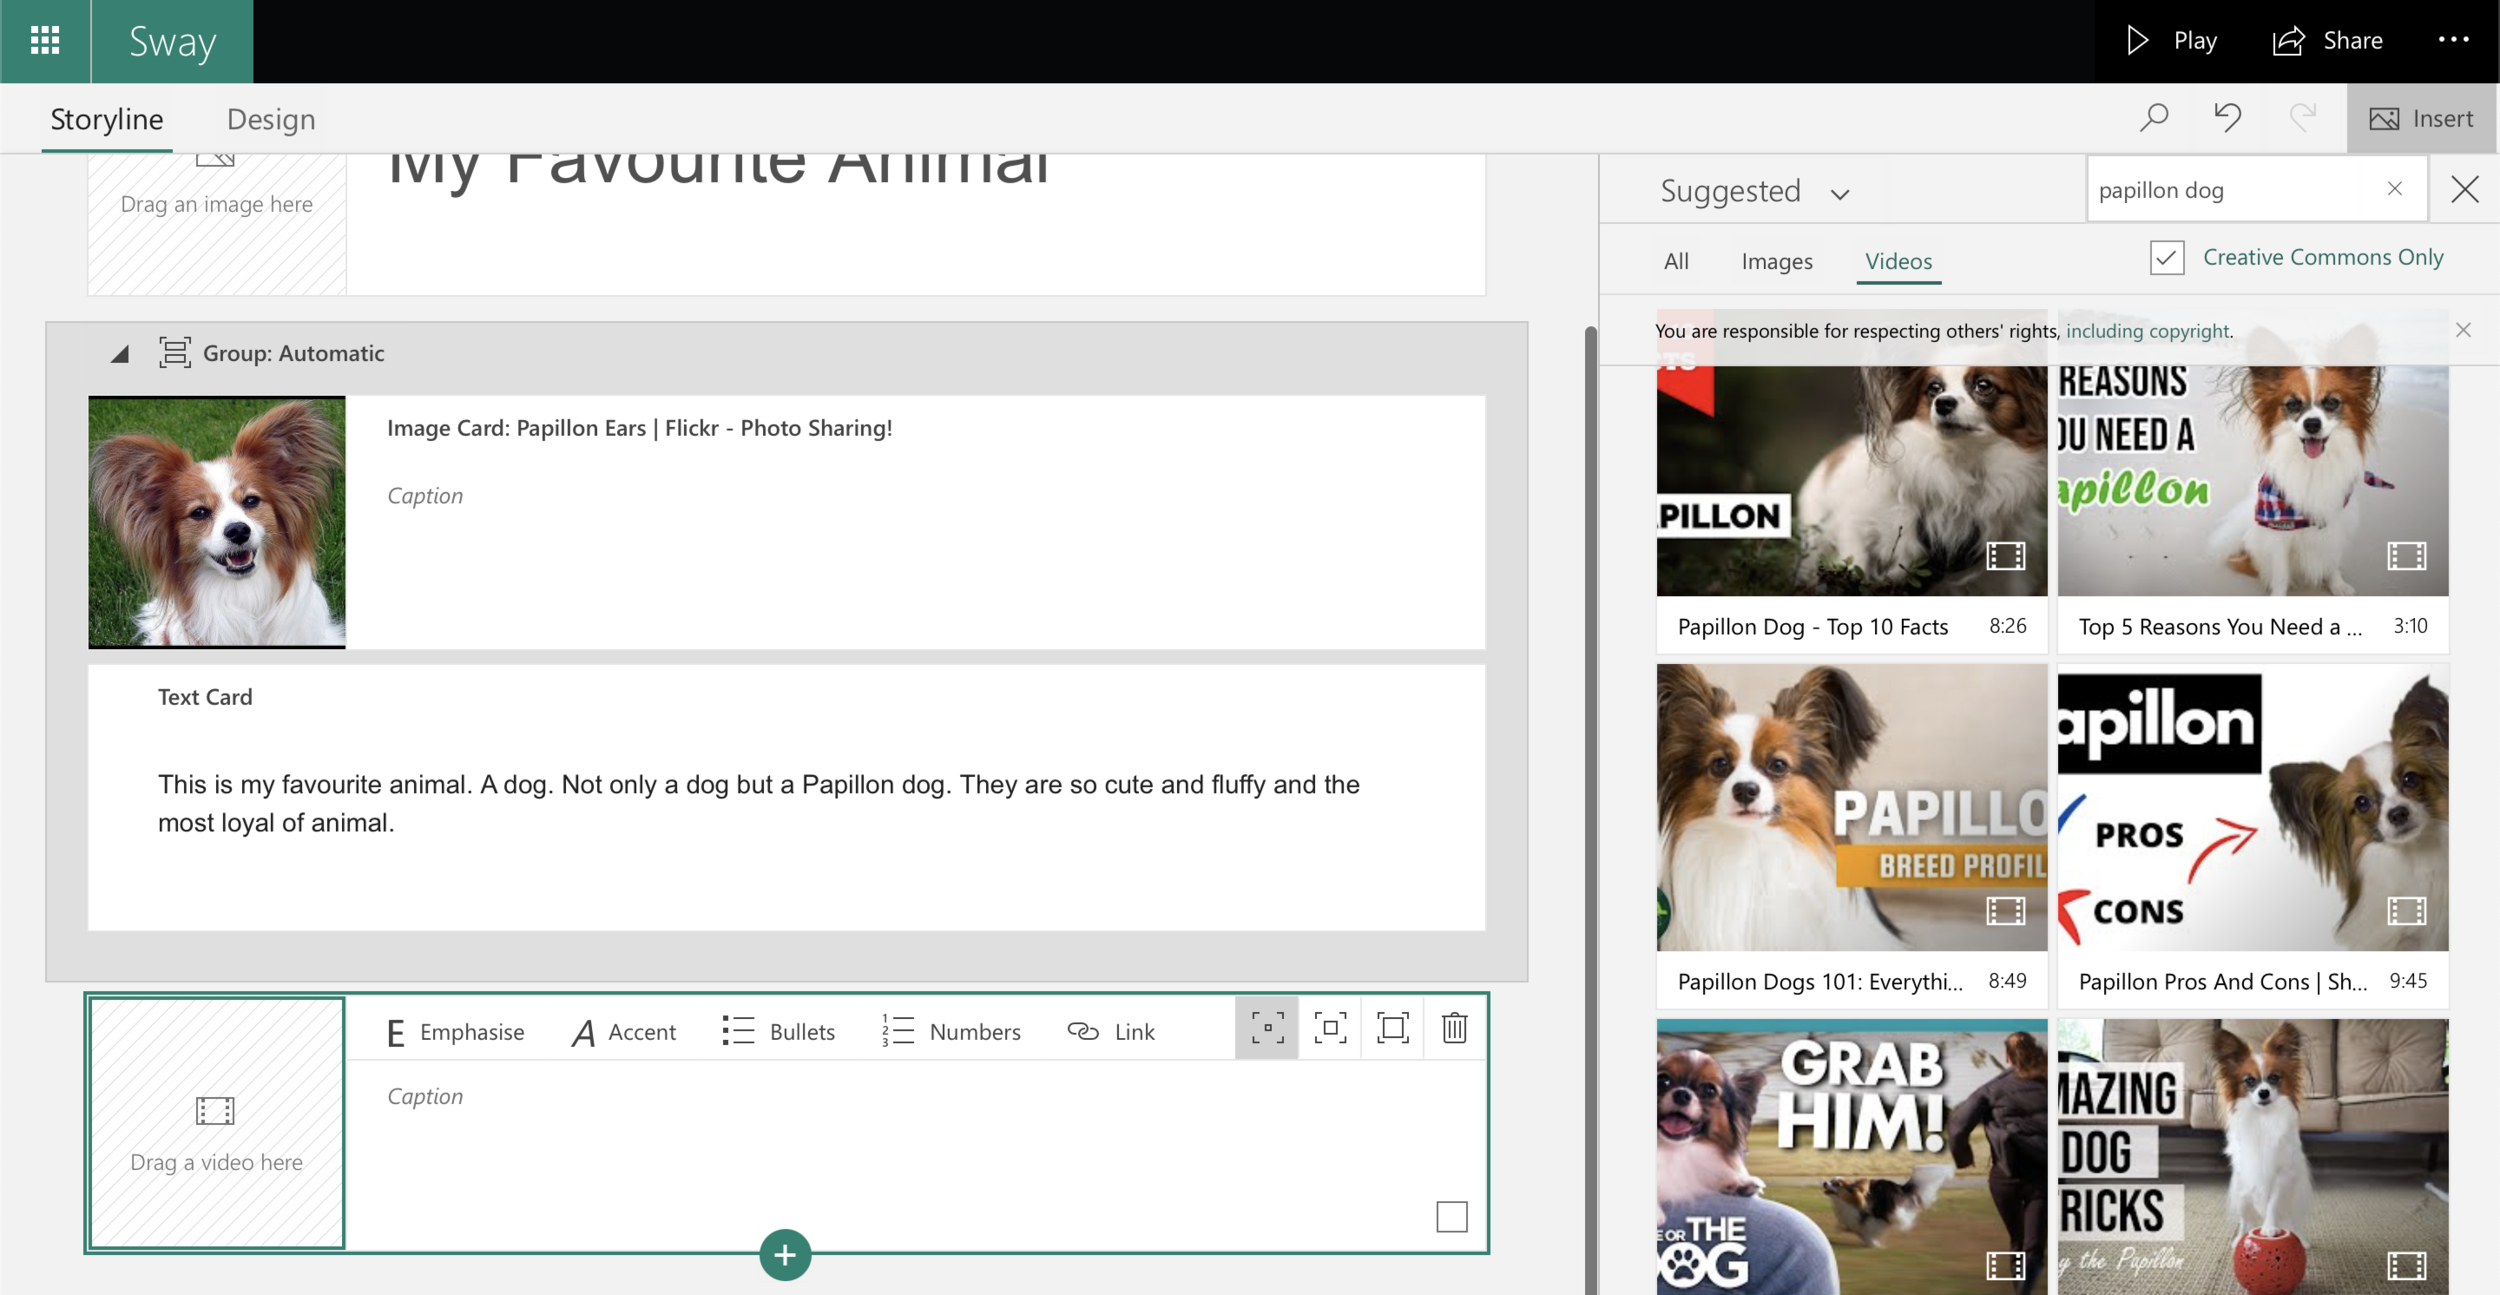This screenshot has height=1295, width=2500.
Task: Set the Moderate showcase size icon
Action: (1330, 1028)
